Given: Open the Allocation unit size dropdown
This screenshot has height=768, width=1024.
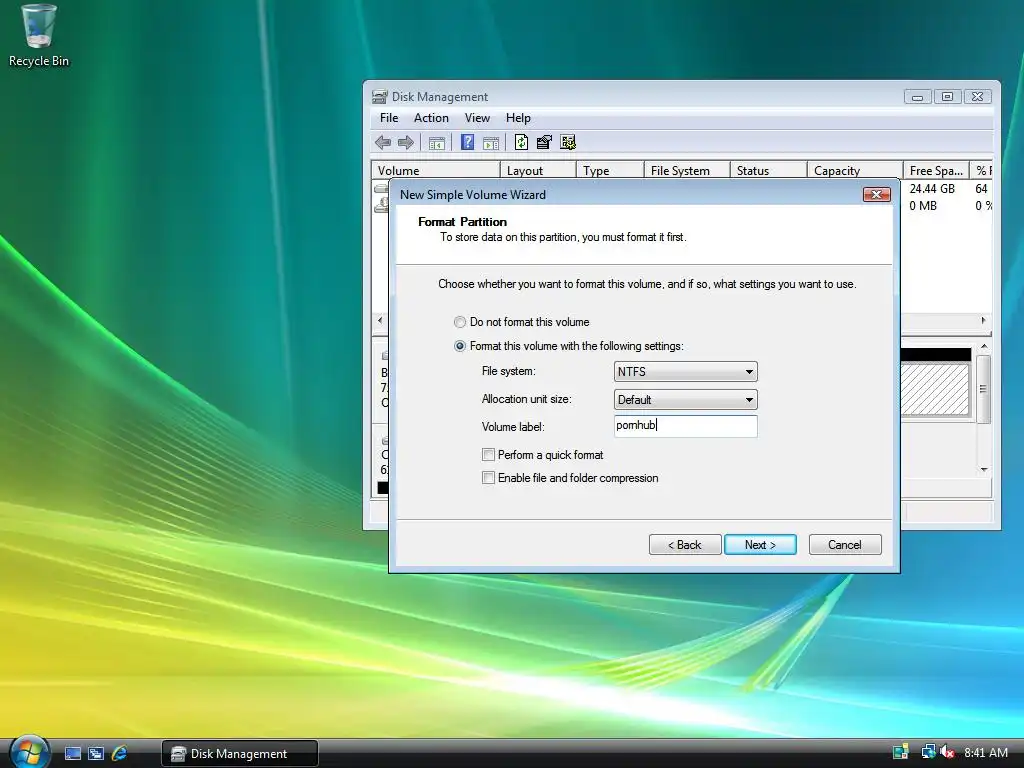Looking at the screenshot, I should (x=686, y=400).
